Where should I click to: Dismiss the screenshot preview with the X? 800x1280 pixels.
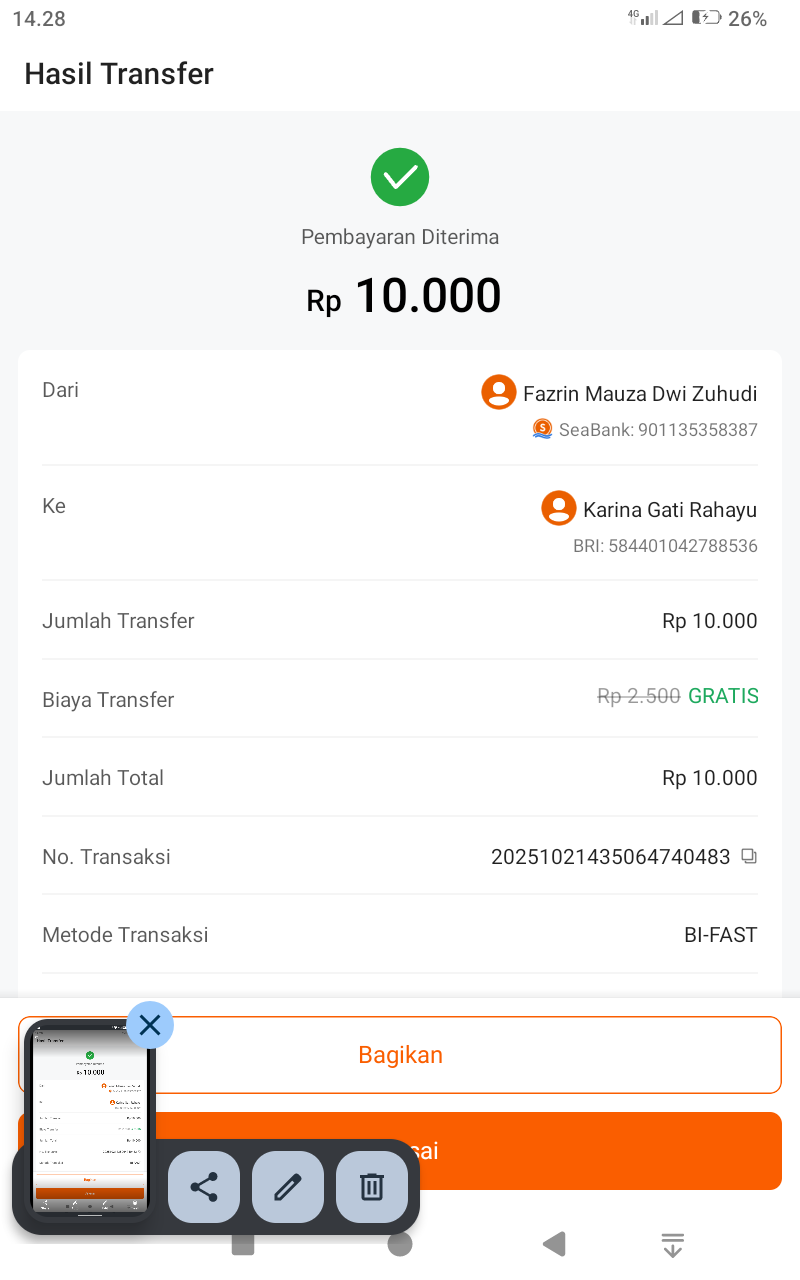[x=150, y=1025]
